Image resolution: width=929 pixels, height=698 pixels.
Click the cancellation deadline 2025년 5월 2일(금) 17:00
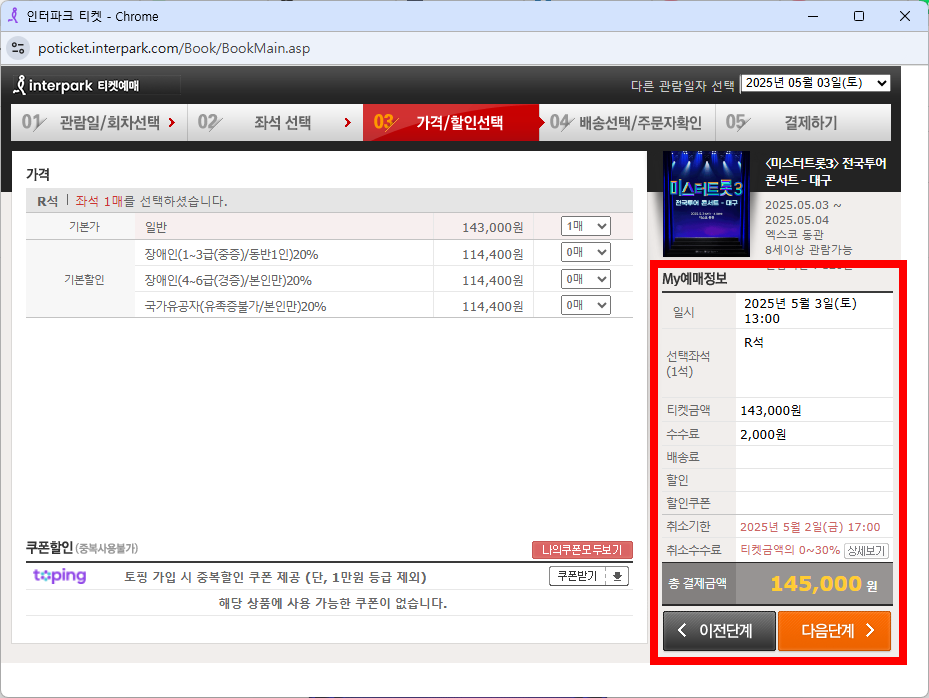tap(810, 527)
